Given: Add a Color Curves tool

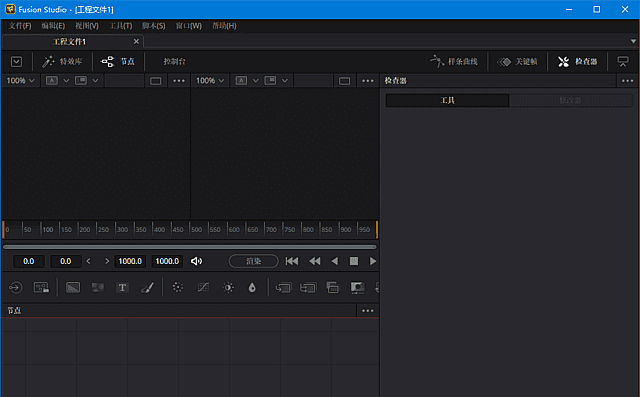Looking at the screenshot, I should pyautogui.click(x=203, y=288).
